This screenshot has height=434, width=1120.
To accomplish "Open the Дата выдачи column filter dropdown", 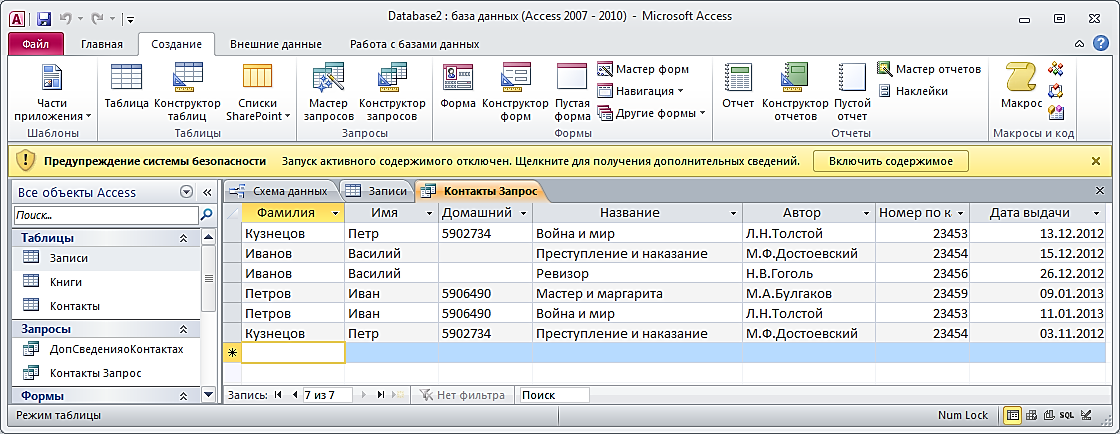I will [1096, 213].
